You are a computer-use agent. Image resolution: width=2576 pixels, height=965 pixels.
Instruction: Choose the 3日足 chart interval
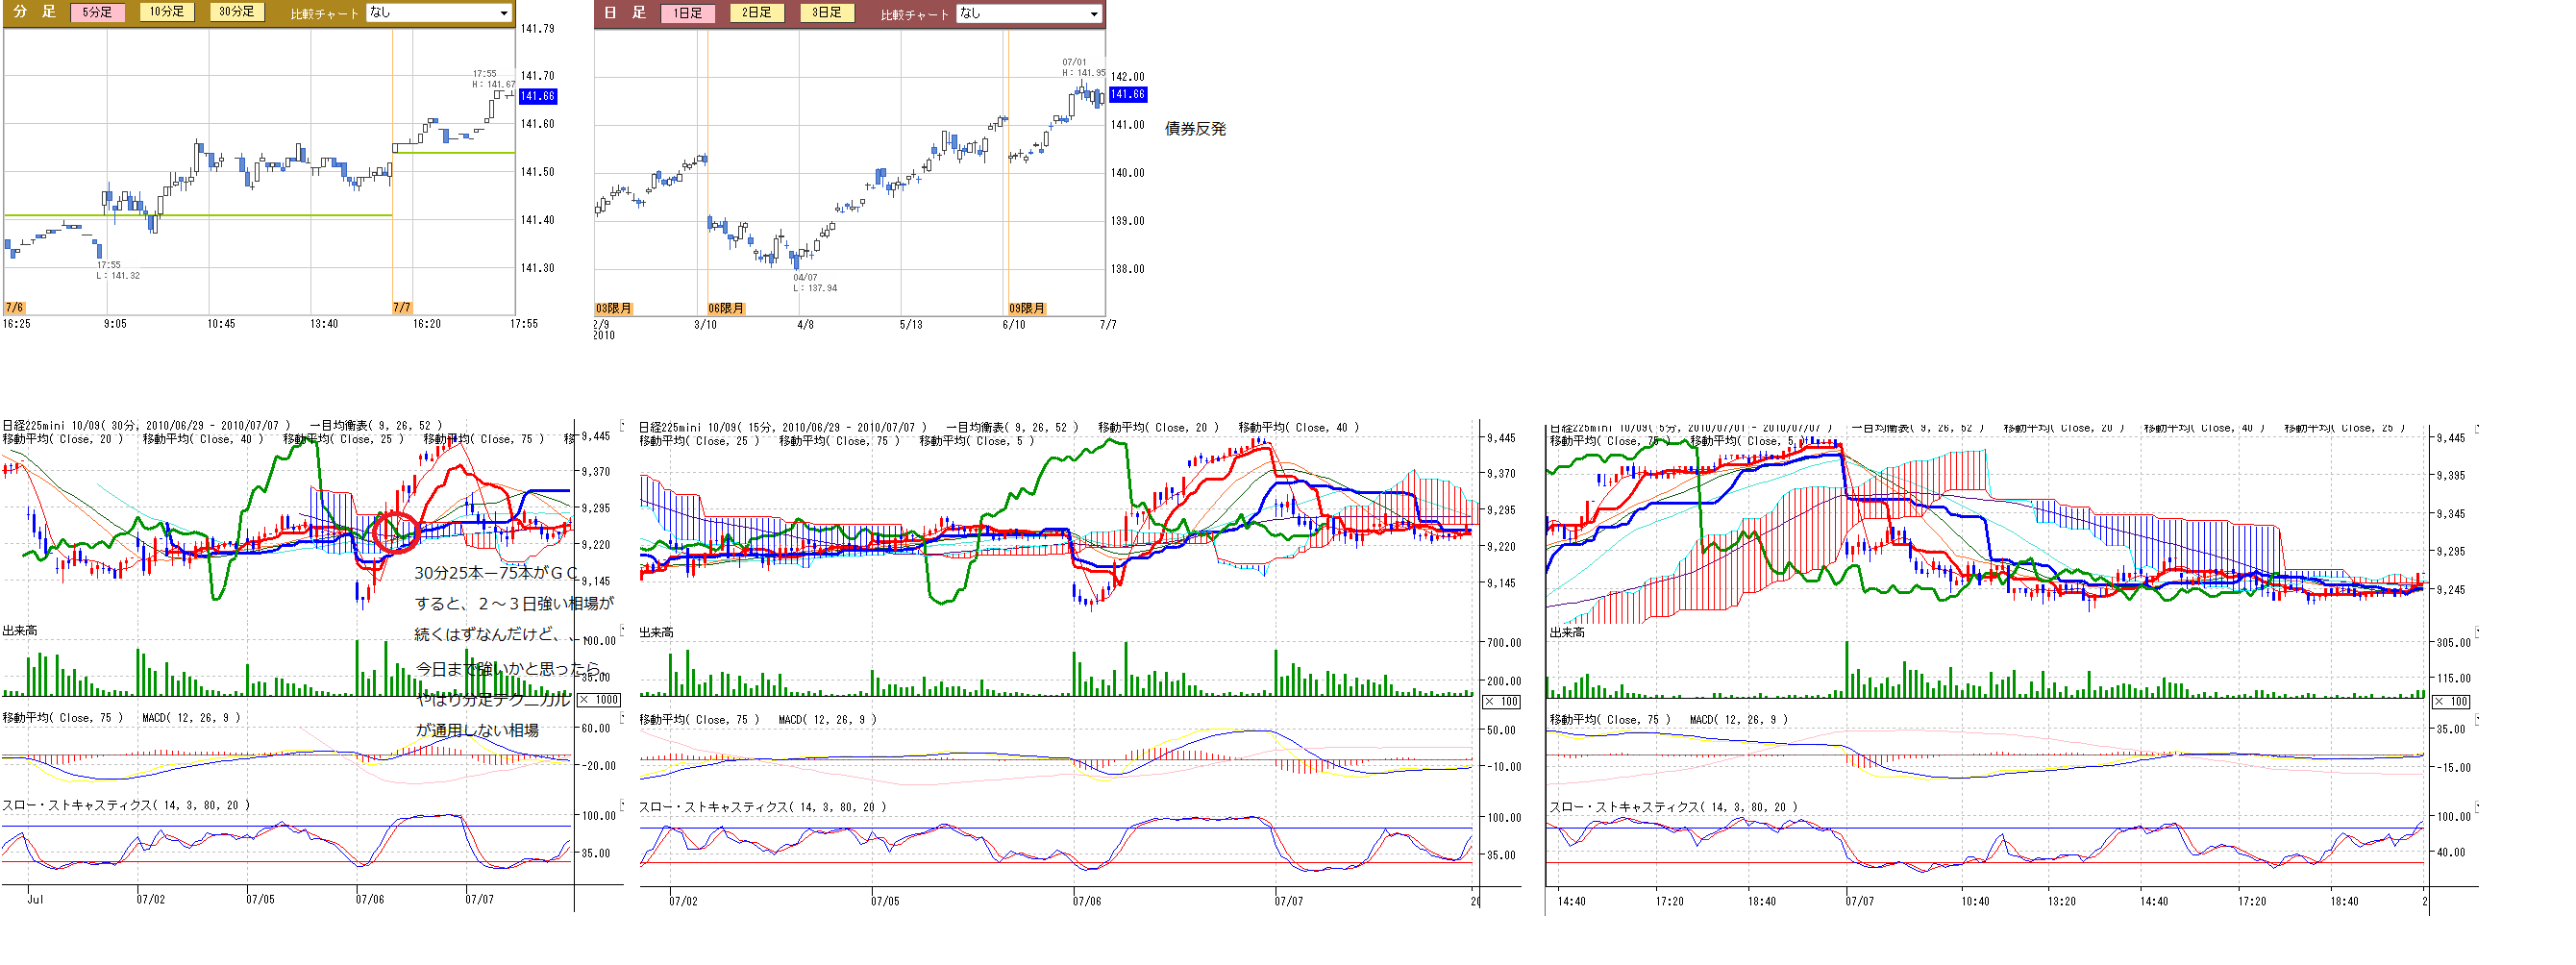826,13
